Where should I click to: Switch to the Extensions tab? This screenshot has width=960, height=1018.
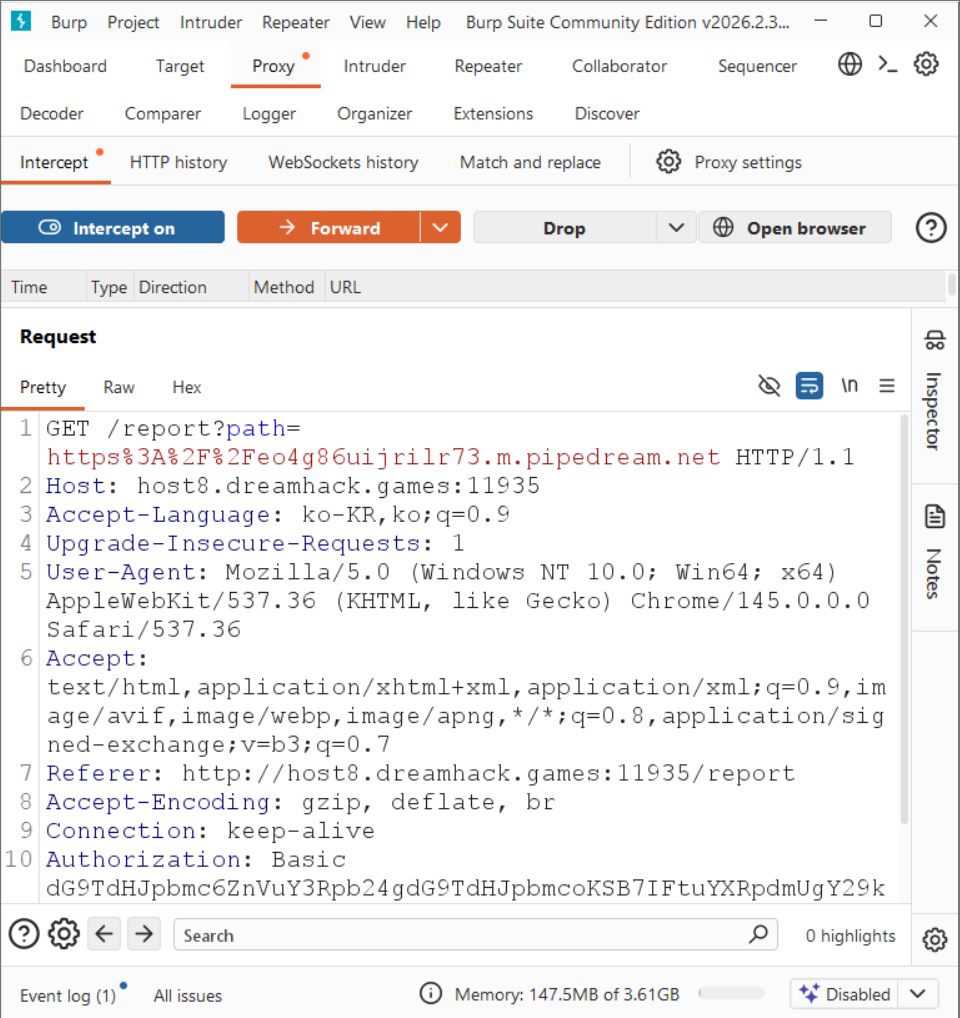[493, 114]
